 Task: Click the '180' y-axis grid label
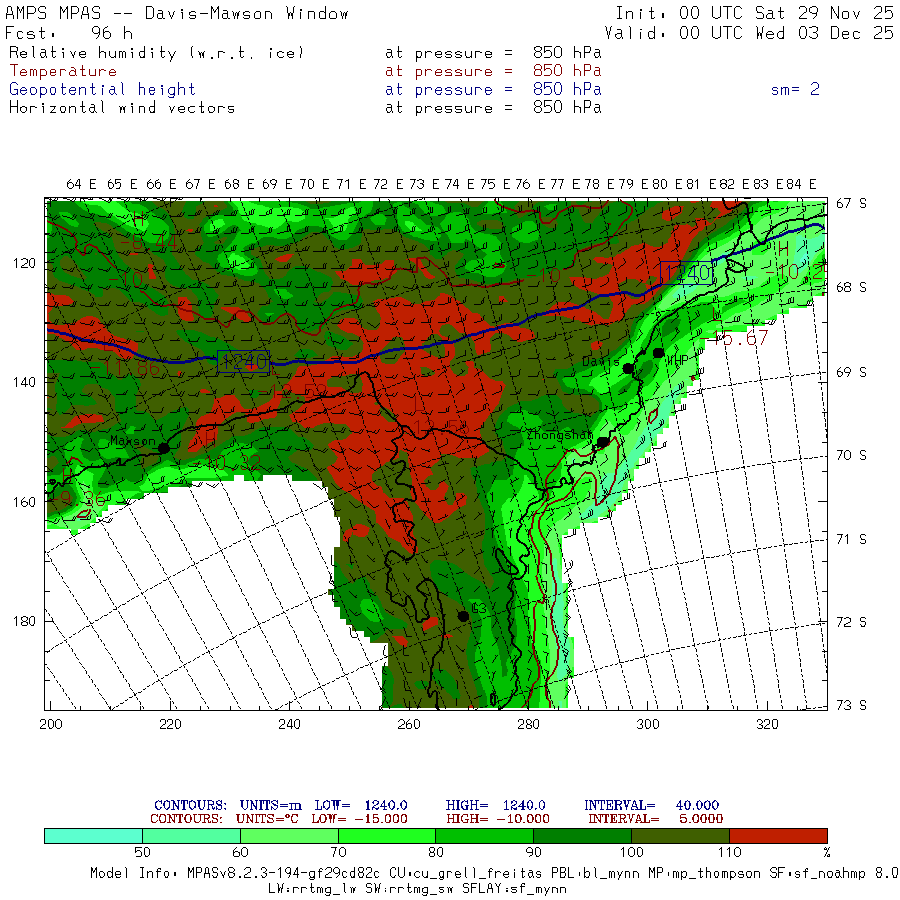[24, 622]
